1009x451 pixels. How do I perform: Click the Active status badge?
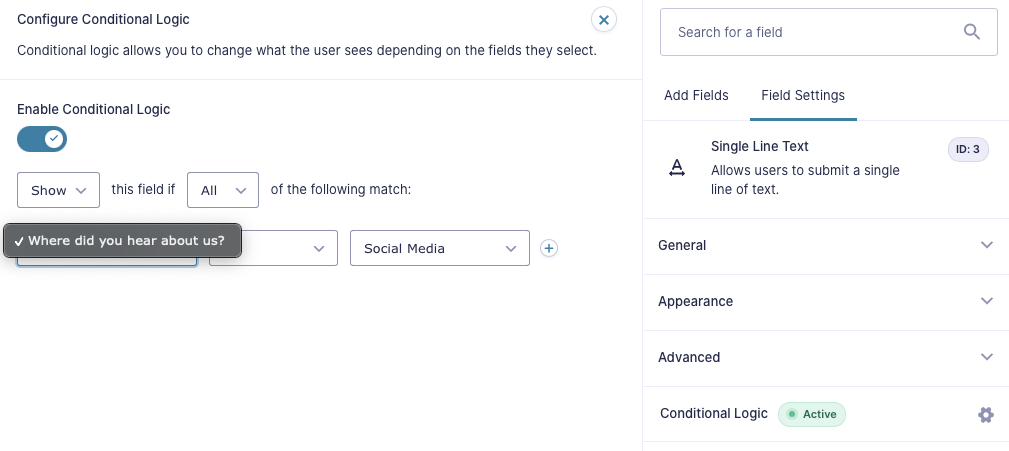click(x=811, y=414)
